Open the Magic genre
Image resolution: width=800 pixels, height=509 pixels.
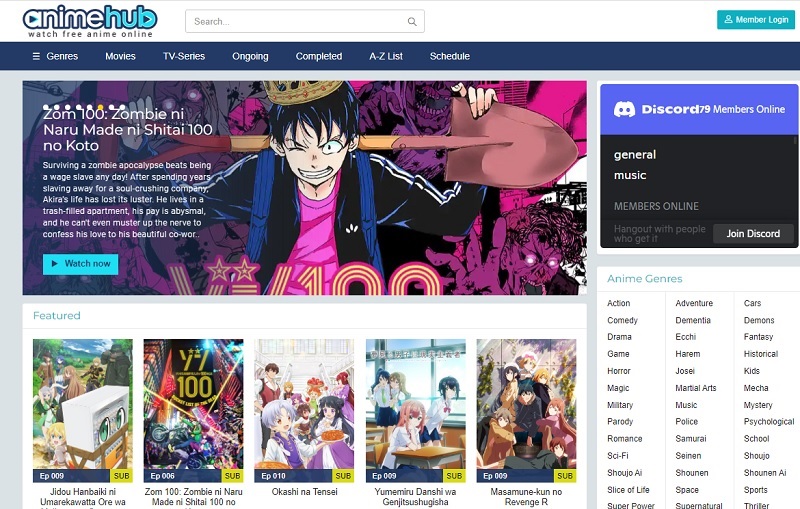[x=618, y=388]
